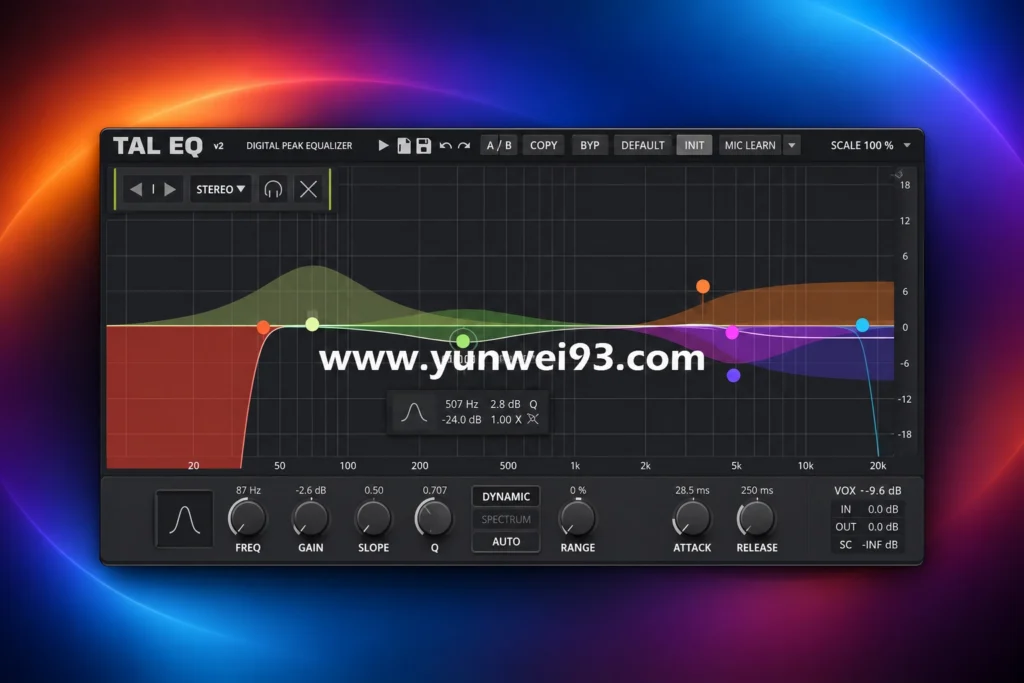Select the orange band node
1024x683 pixels.
tap(703, 286)
